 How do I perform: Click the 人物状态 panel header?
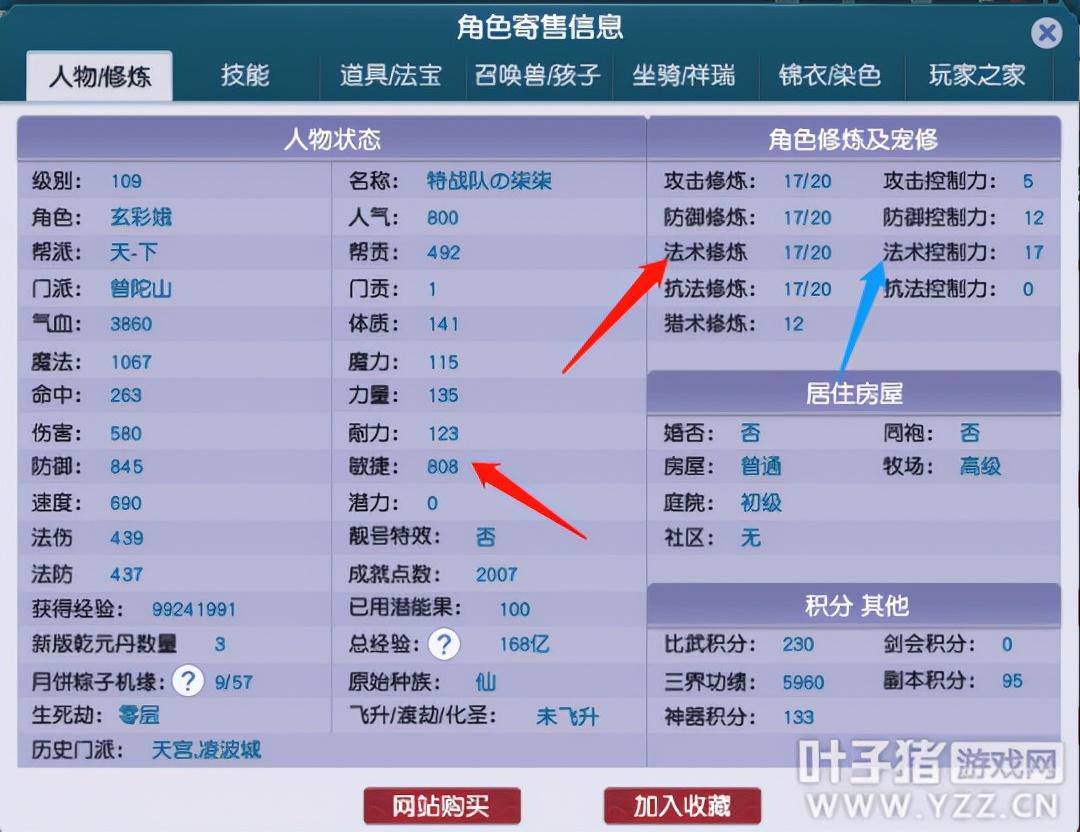click(332, 138)
